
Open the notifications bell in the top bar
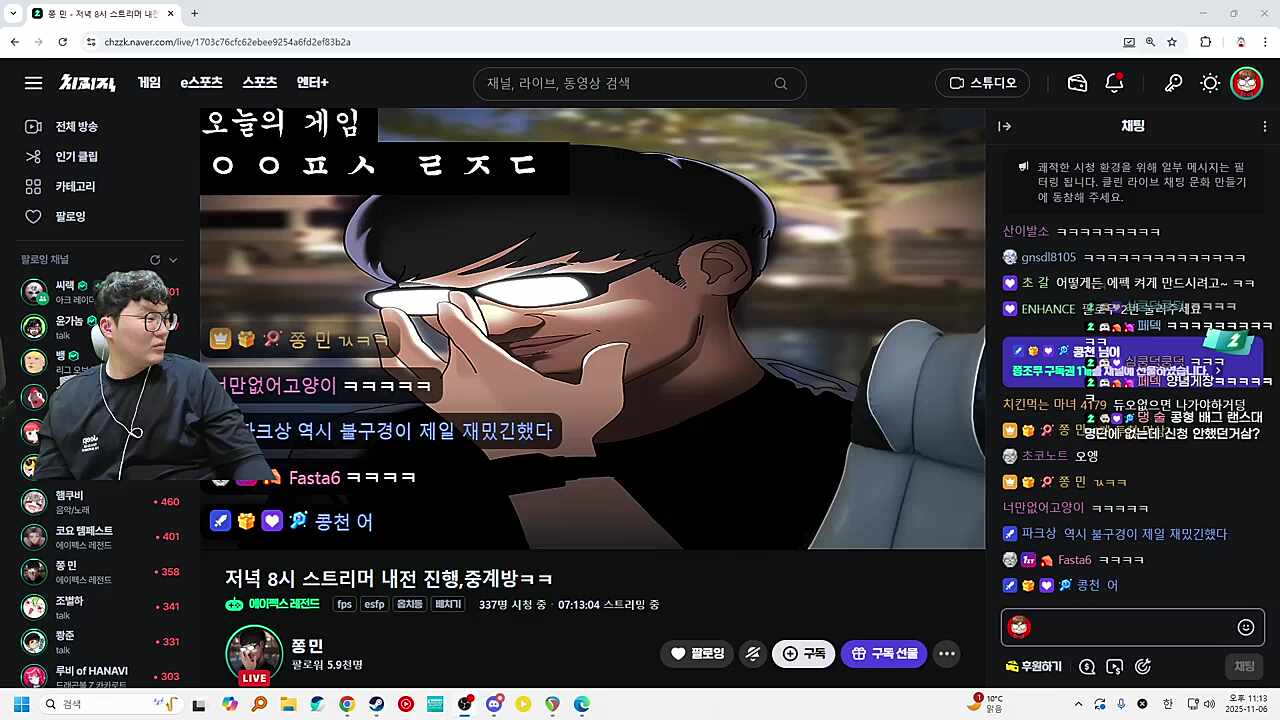tap(1114, 83)
